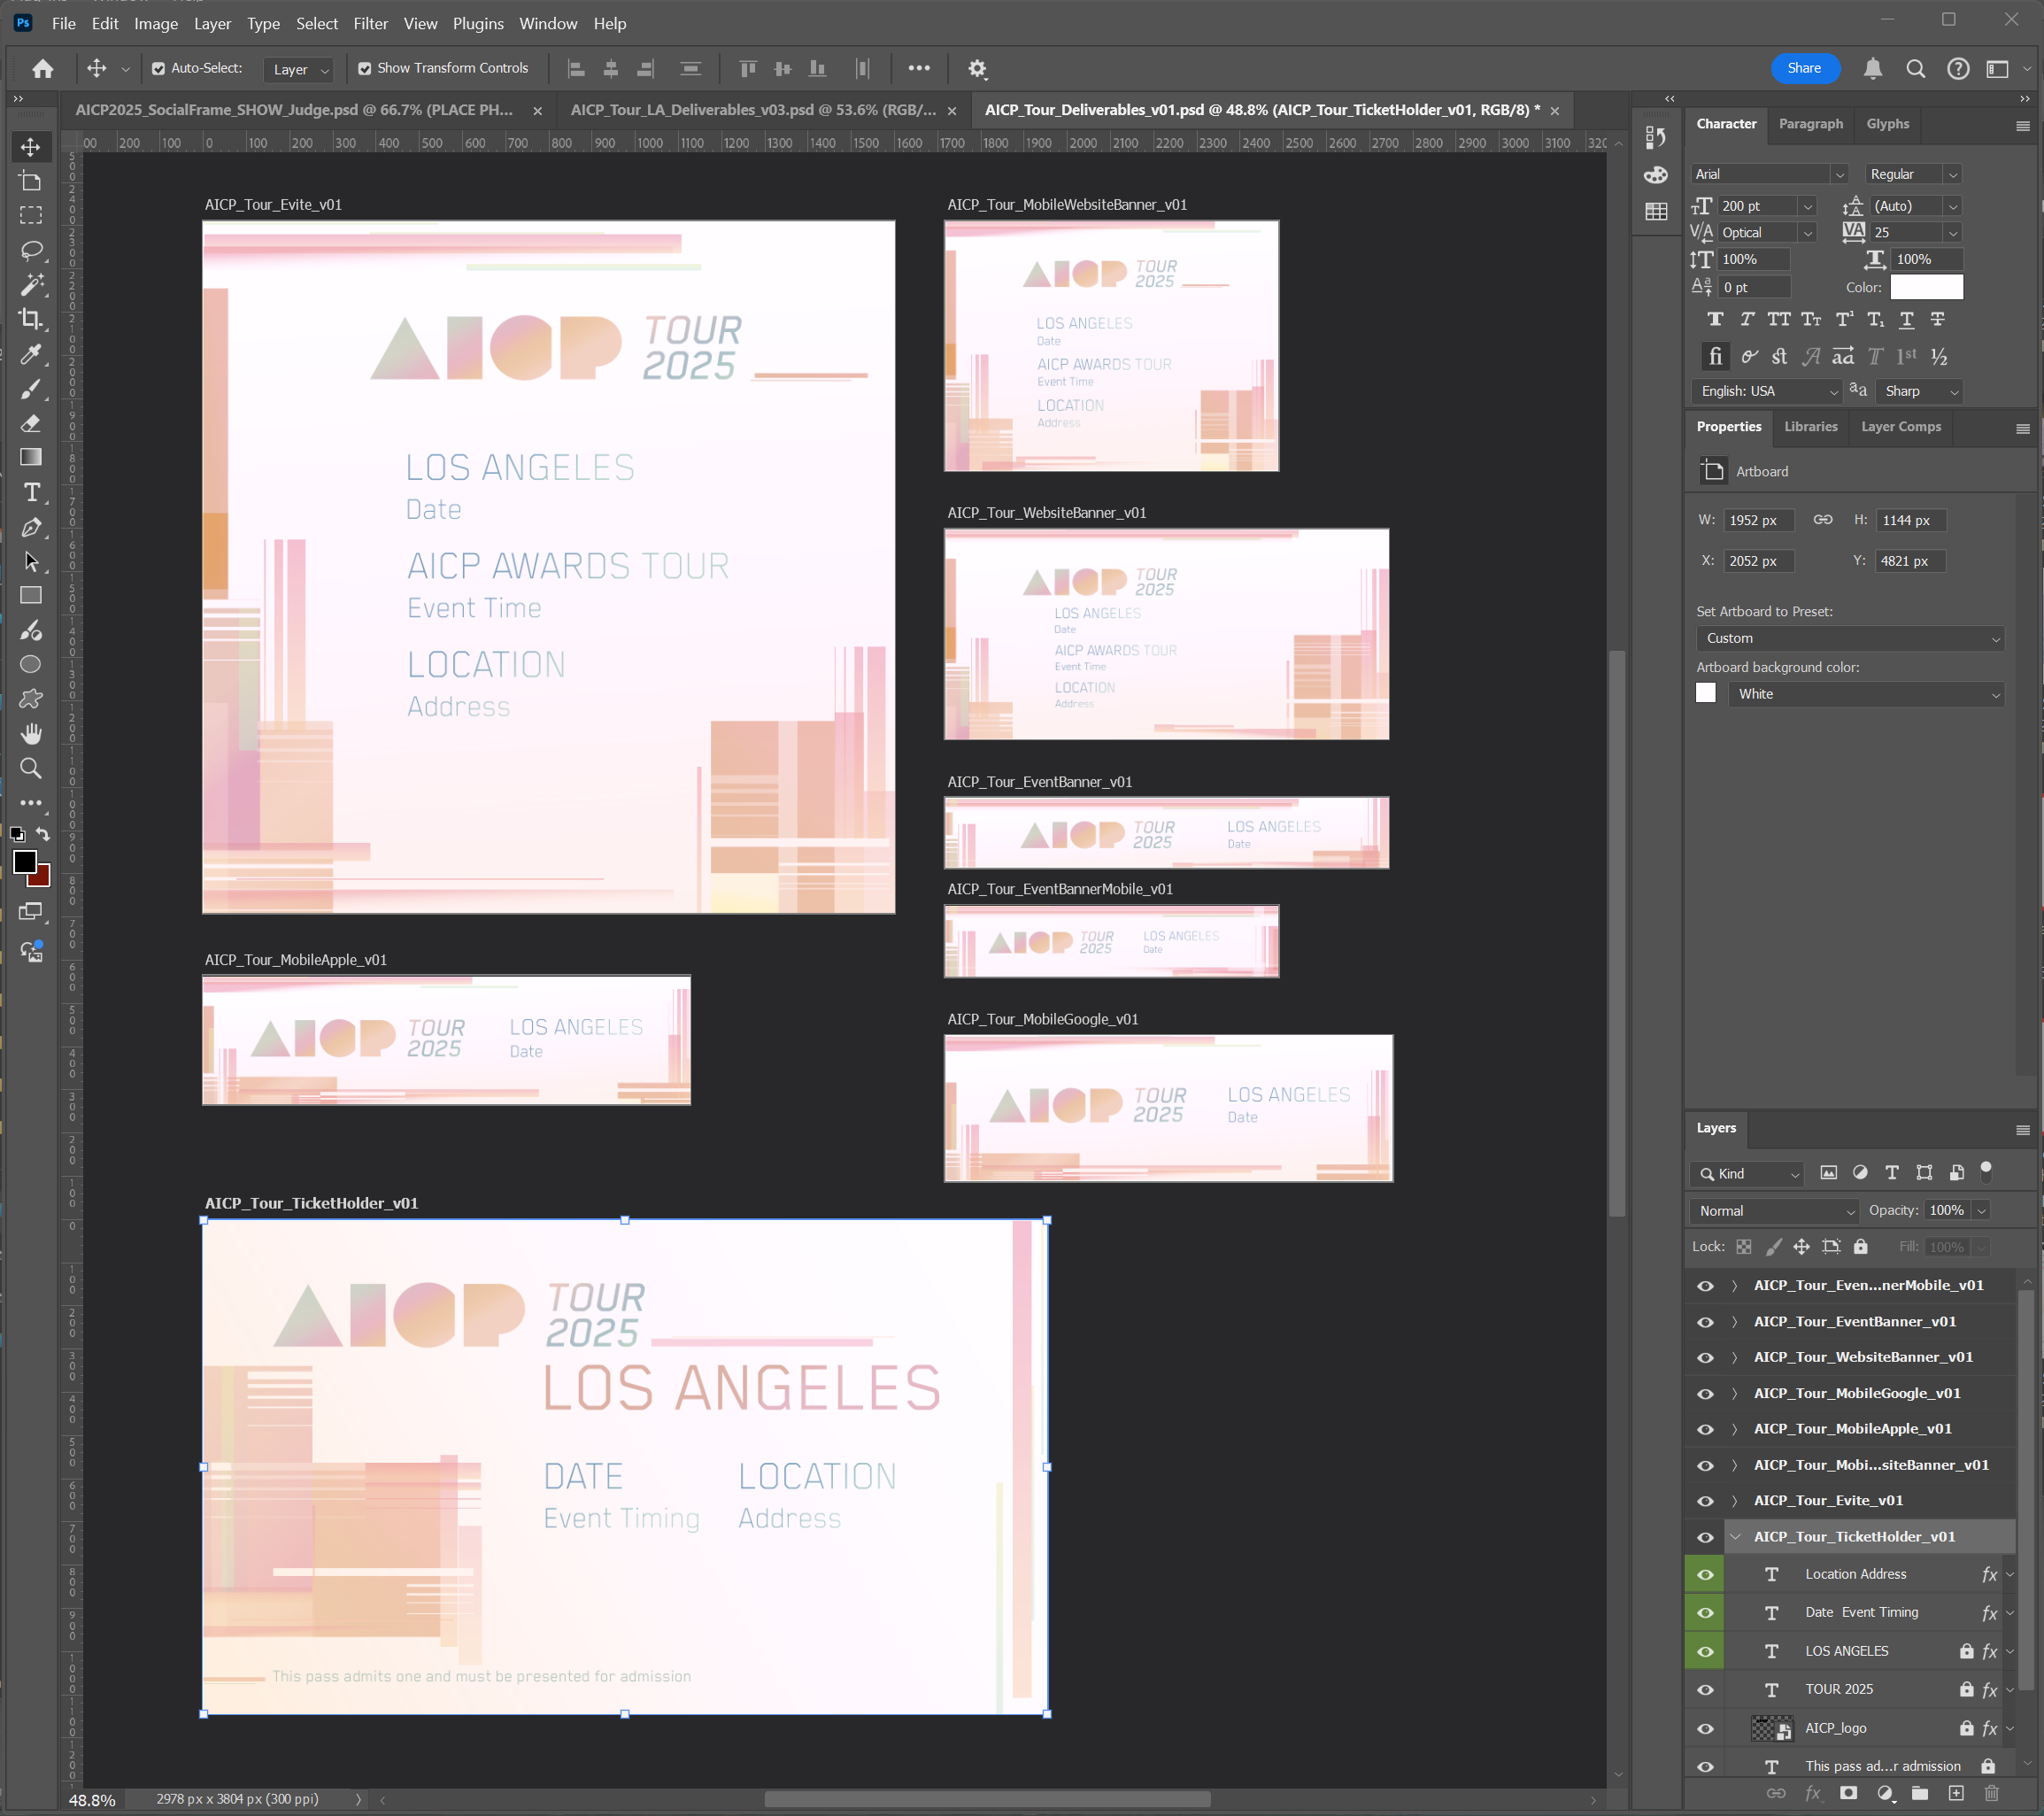The image size is (2044, 1816).
Task: Select the Pen tool
Action: [31, 527]
